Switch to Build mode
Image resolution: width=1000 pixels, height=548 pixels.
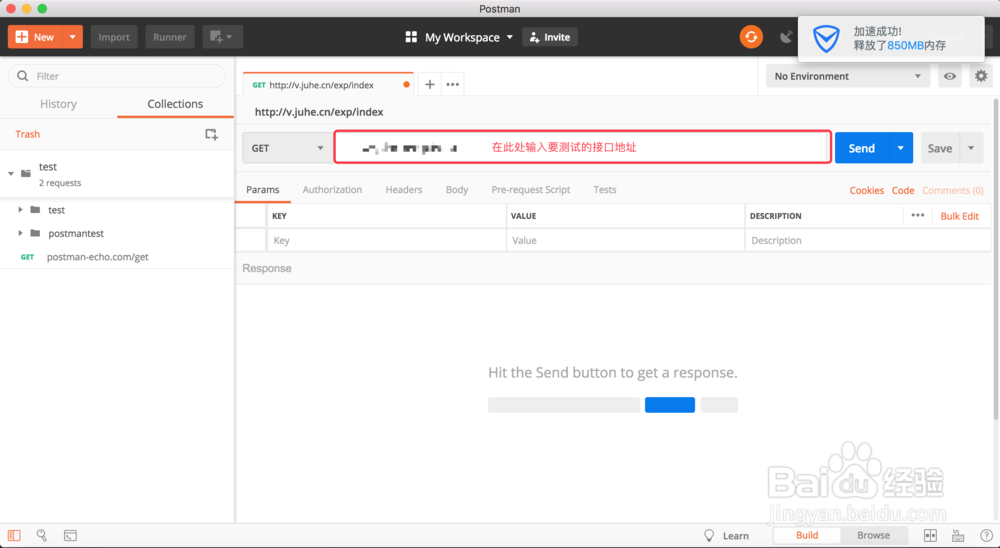click(807, 535)
